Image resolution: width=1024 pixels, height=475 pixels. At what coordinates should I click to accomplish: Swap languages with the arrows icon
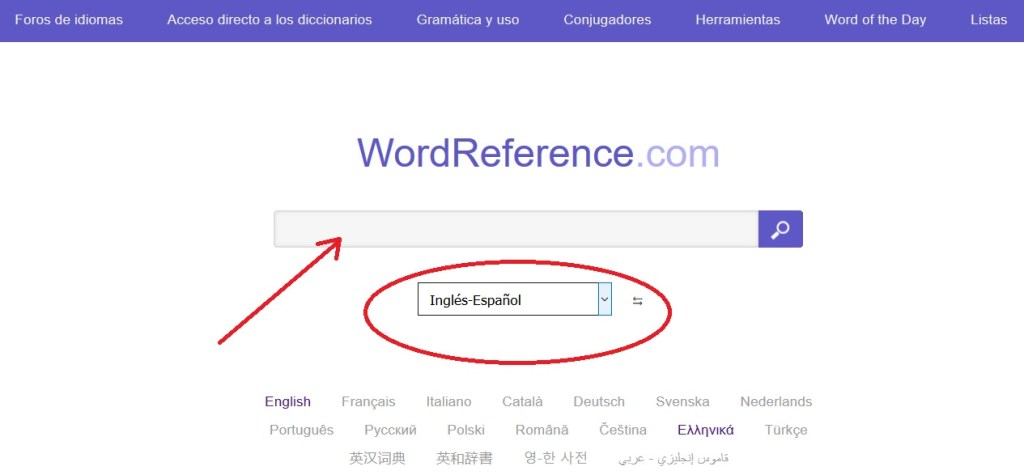point(638,301)
